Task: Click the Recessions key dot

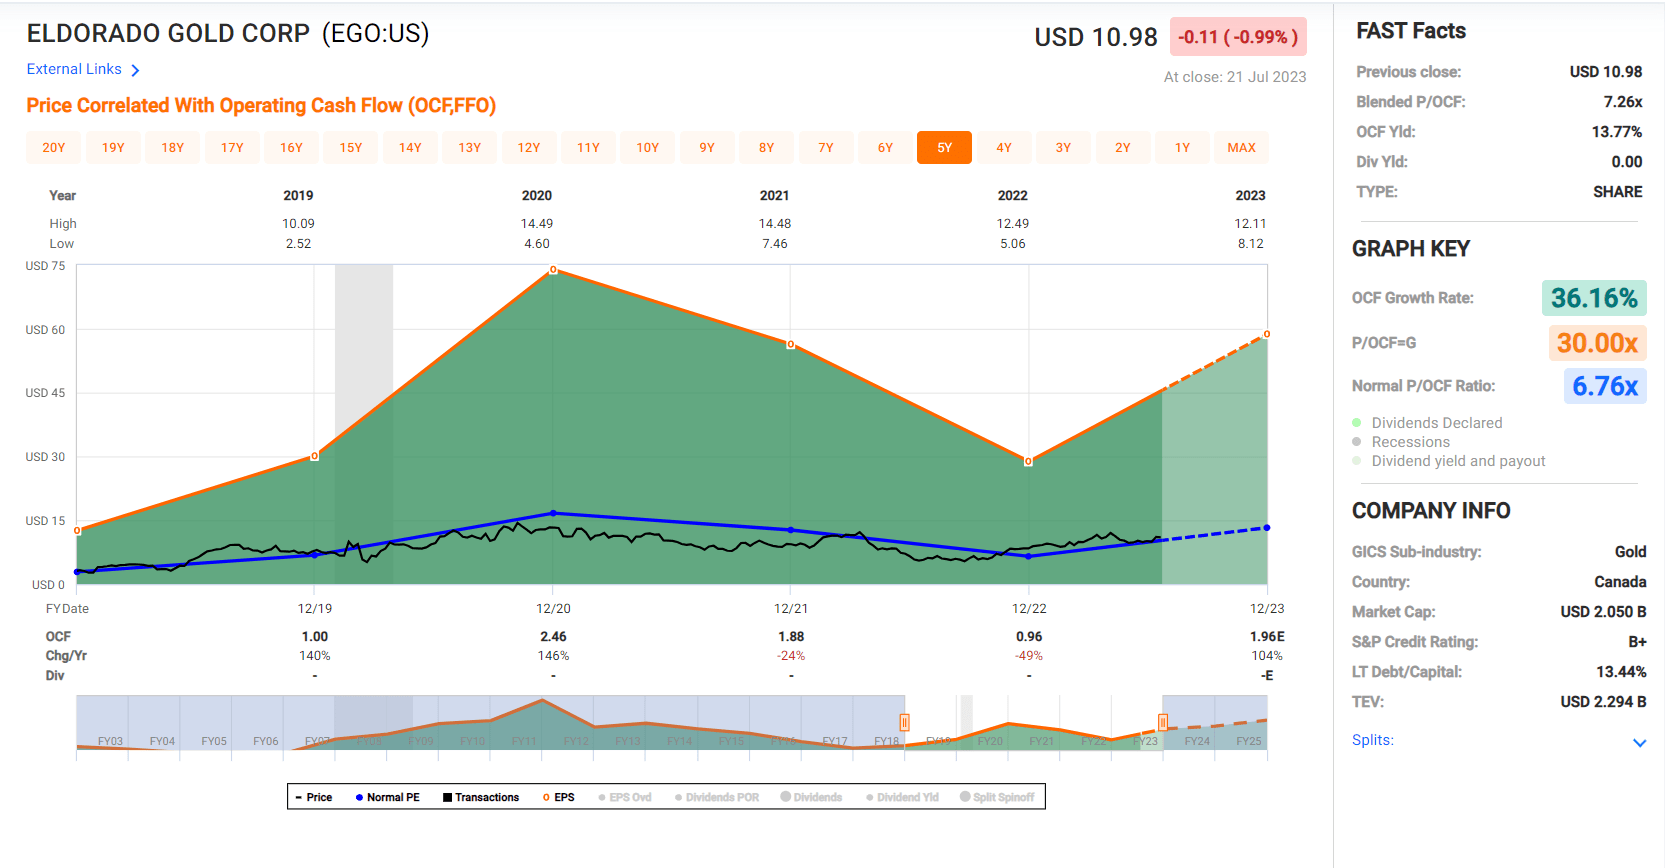Action: [1357, 442]
